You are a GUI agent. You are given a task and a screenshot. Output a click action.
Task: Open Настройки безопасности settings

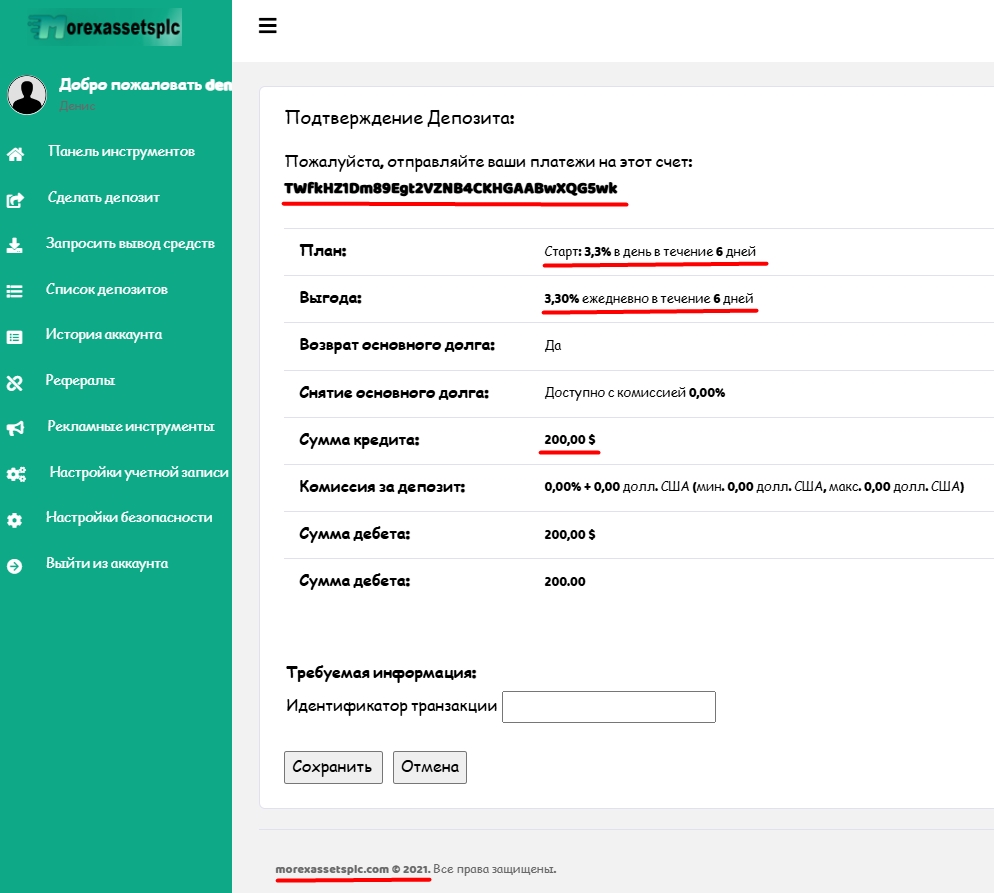point(129,517)
